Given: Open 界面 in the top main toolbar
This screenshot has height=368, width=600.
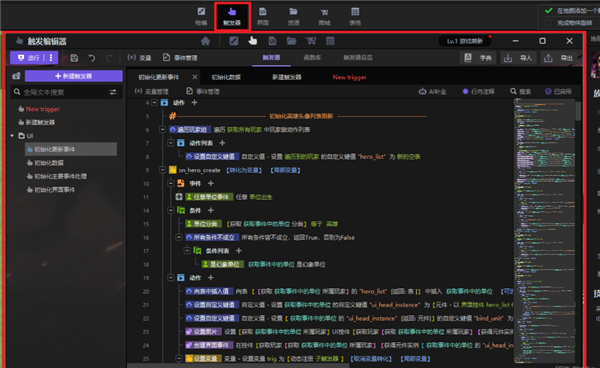Looking at the screenshot, I should coord(262,16).
